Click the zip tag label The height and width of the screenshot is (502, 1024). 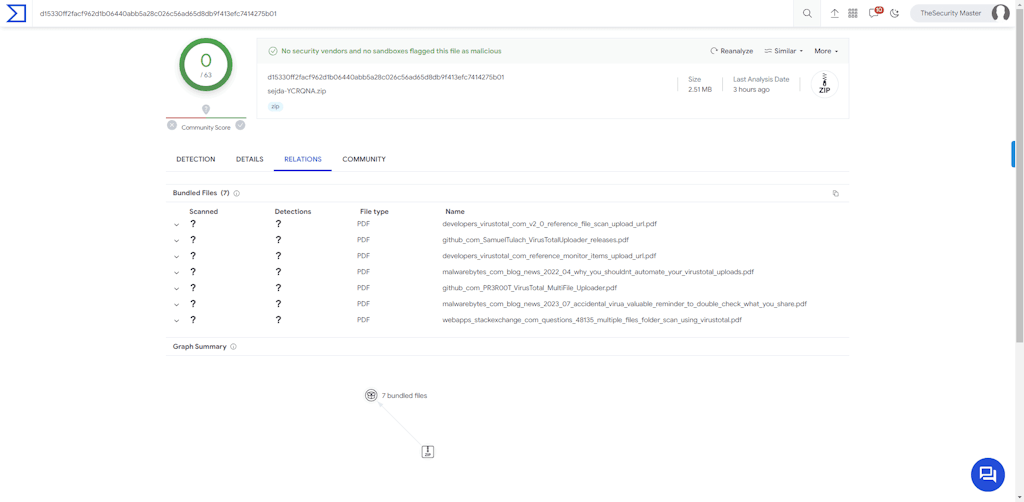click(x=275, y=106)
